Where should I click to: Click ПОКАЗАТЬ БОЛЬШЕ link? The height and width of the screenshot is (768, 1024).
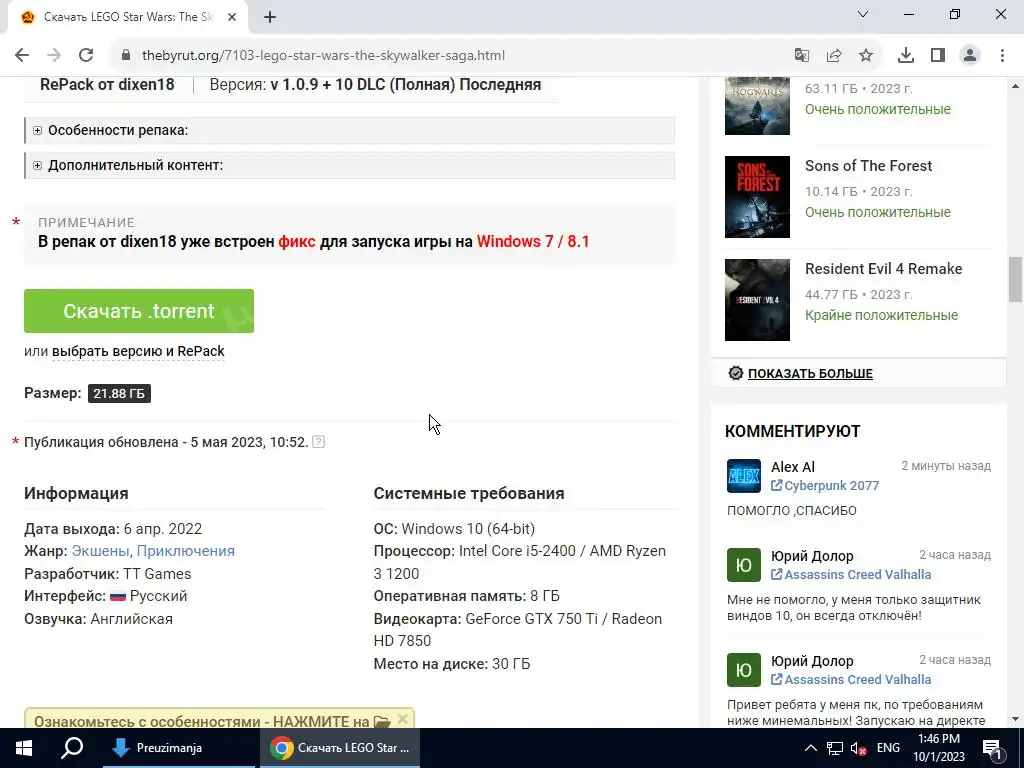point(810,374)
